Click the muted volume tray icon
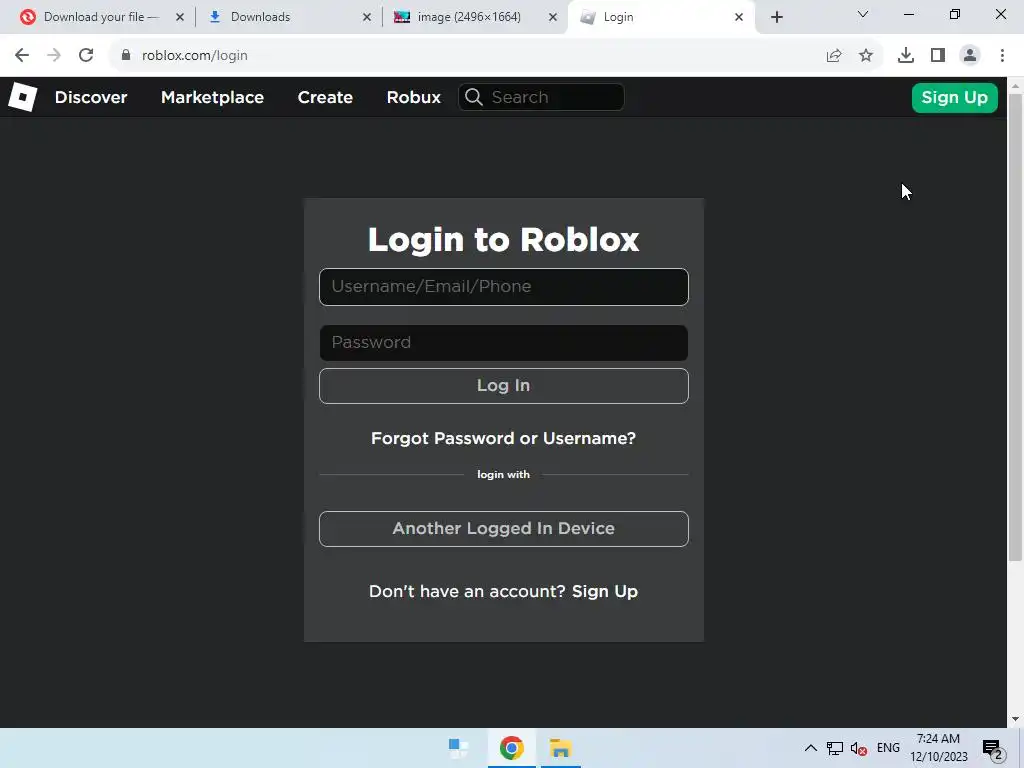Image resolution: width=1024 pixels, height=768 pixels. click(x=859, y=748)
